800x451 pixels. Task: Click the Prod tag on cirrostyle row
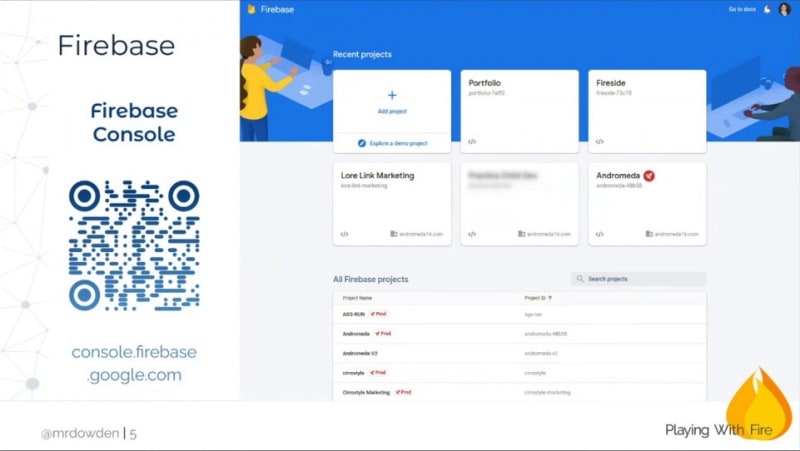pos(378,373)
